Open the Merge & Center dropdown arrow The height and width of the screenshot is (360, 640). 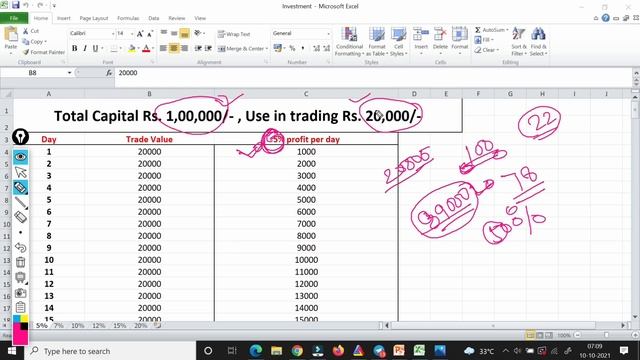point(267,49)
